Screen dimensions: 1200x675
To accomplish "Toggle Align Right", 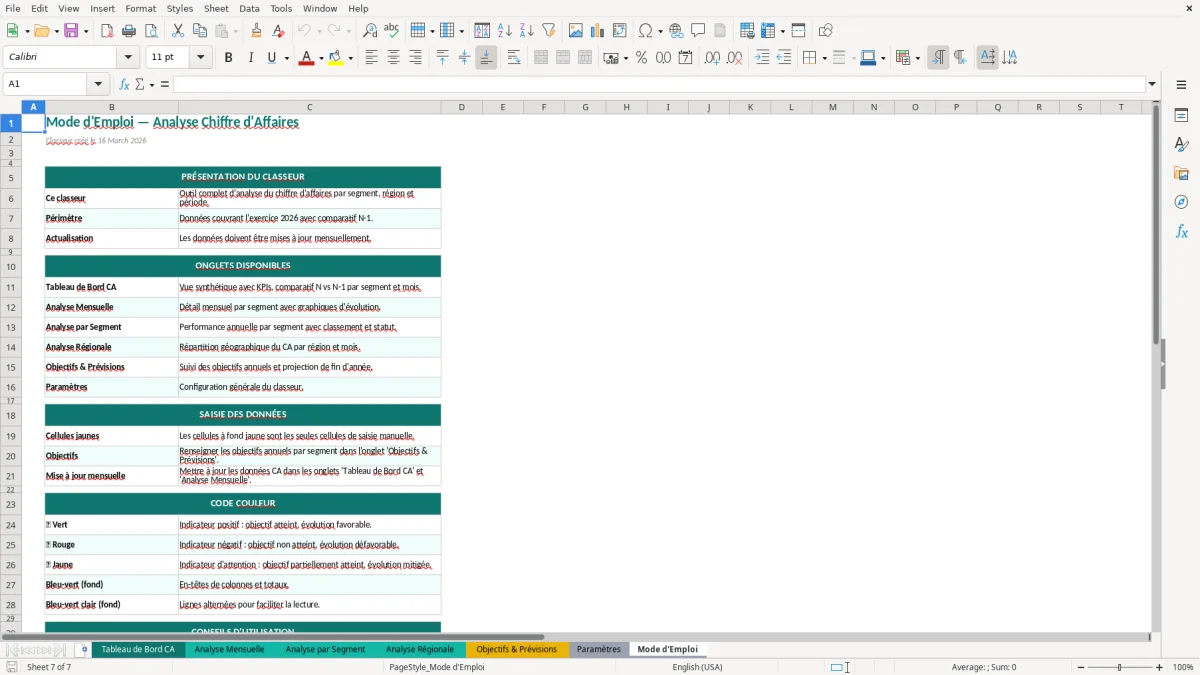I will pos(415,58).
